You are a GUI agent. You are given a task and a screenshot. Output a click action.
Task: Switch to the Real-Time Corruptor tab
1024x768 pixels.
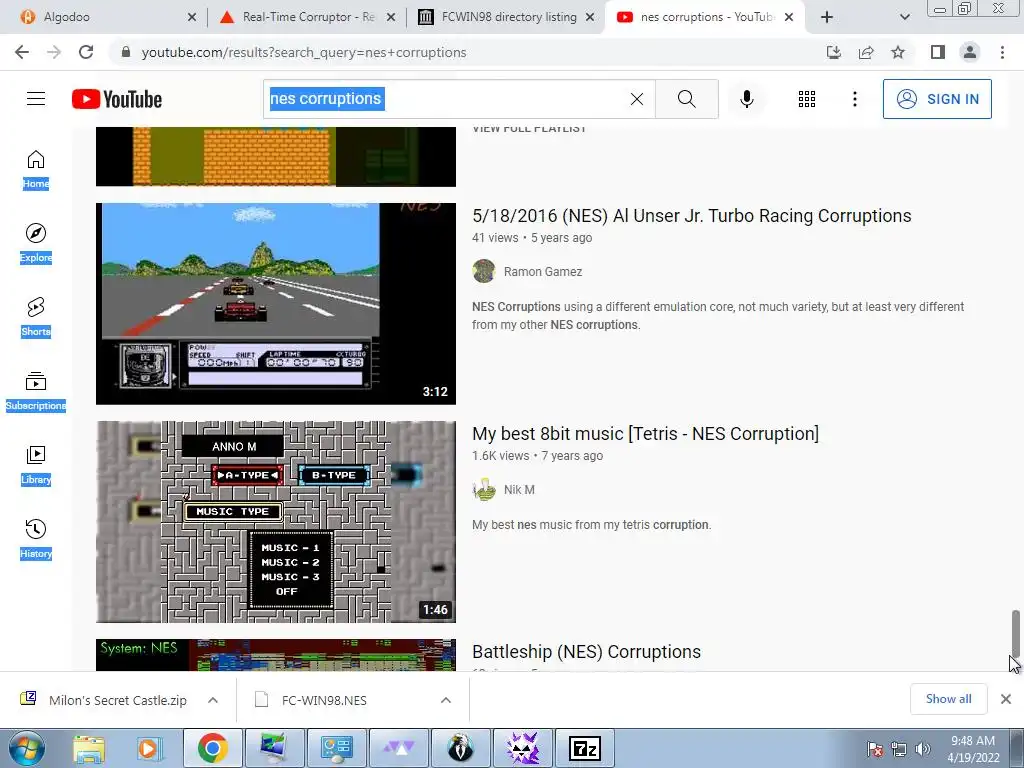tap(307, 17)
